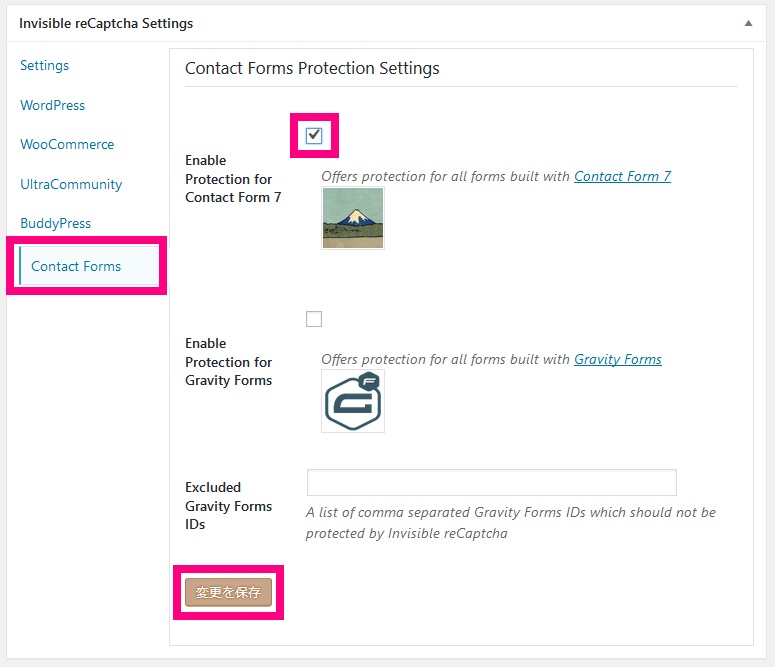This screenshot has height=667, width=775.
Task: Enable Protection for Gravity Forms checkbox
Action: tap(314, 319)
